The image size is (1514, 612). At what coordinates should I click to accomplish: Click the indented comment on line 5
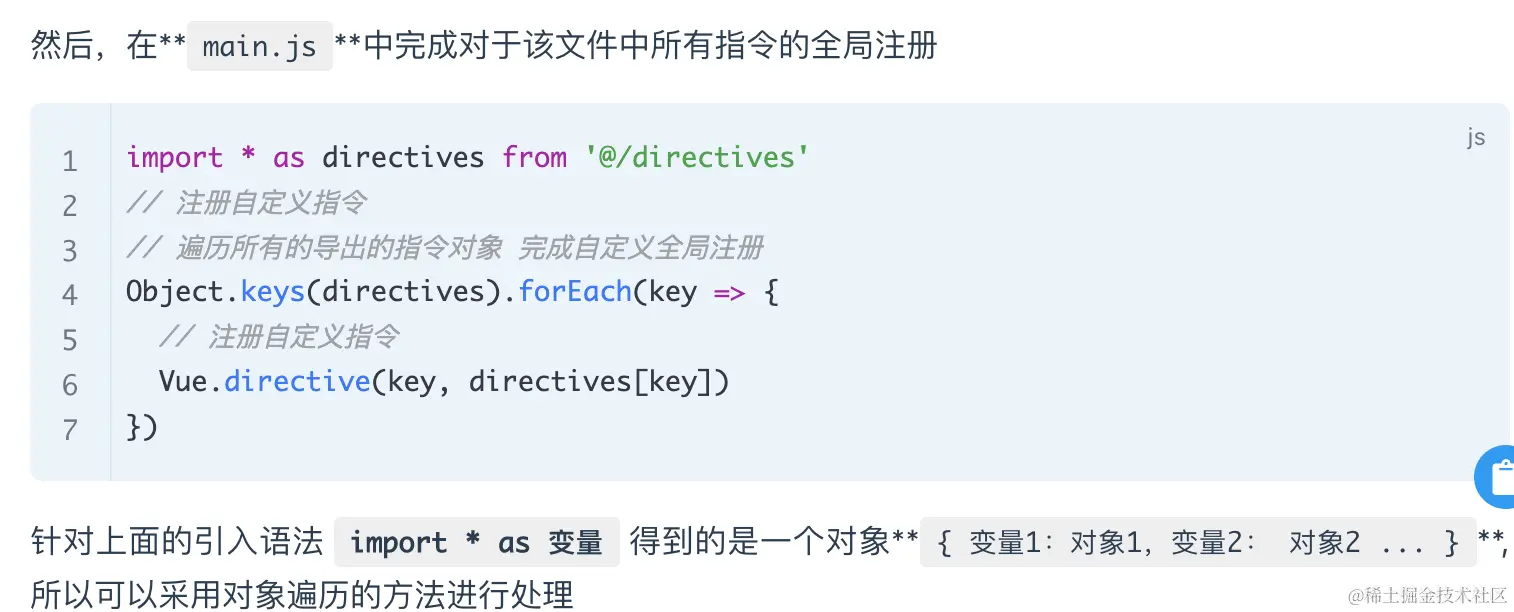click(278, 337)
